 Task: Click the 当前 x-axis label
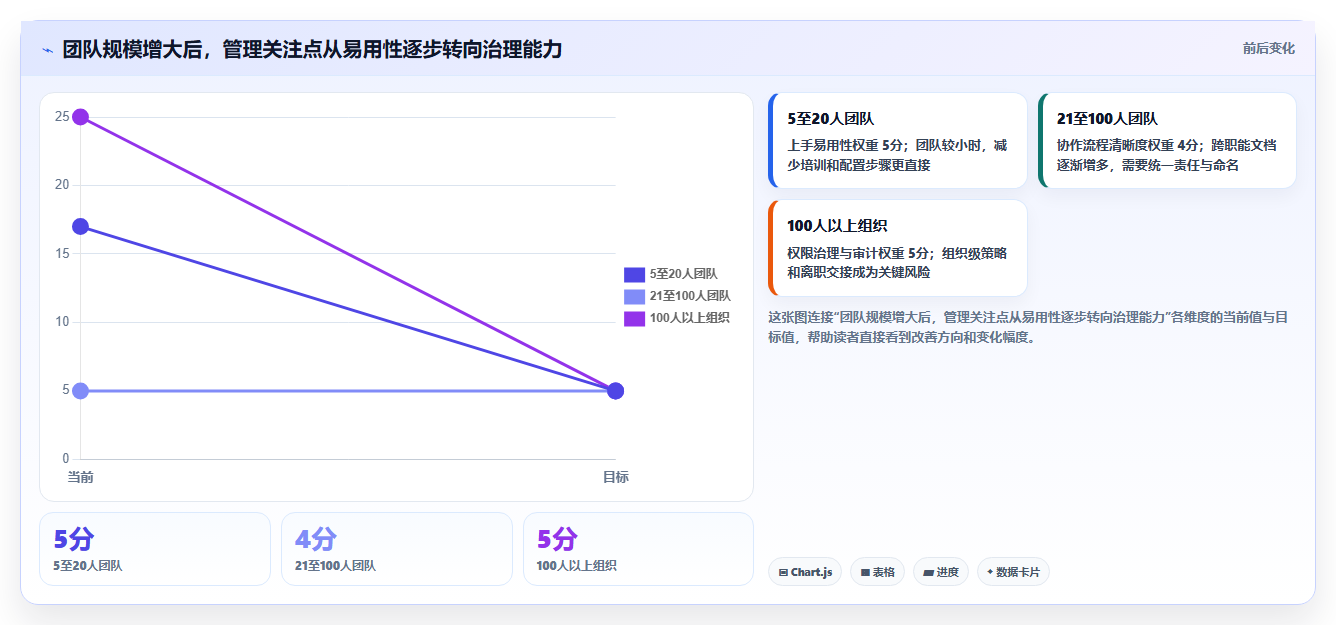pyautogui.click(x=81, y=478)
